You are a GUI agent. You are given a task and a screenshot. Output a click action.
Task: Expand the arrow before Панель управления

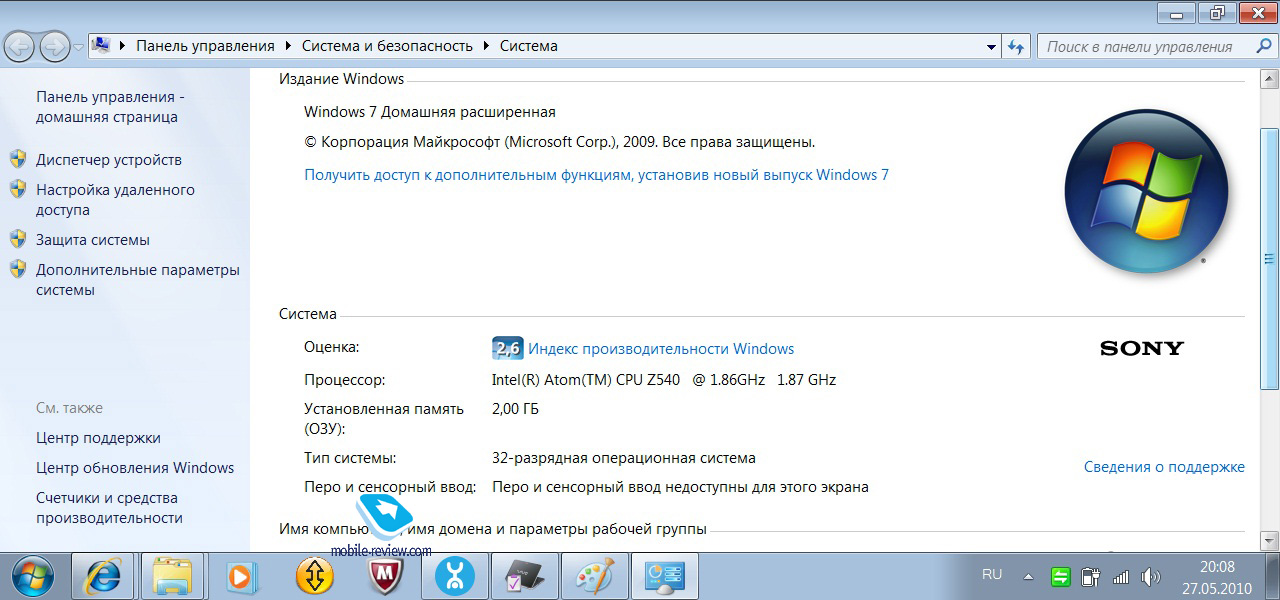pyautogui.click(x=123, y=46)
